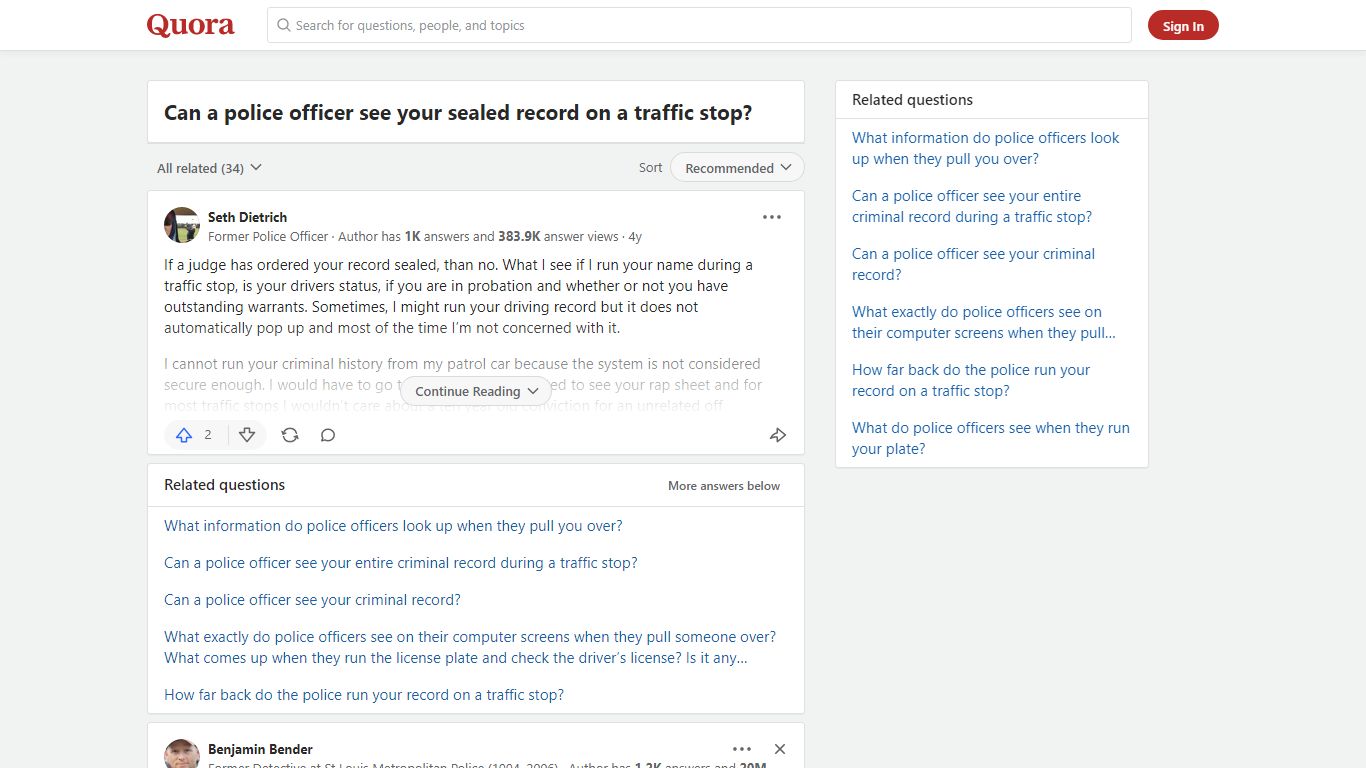Expand the All related (34) filter
Viewport: 1366px width, 768px height.
coord(209,168)
